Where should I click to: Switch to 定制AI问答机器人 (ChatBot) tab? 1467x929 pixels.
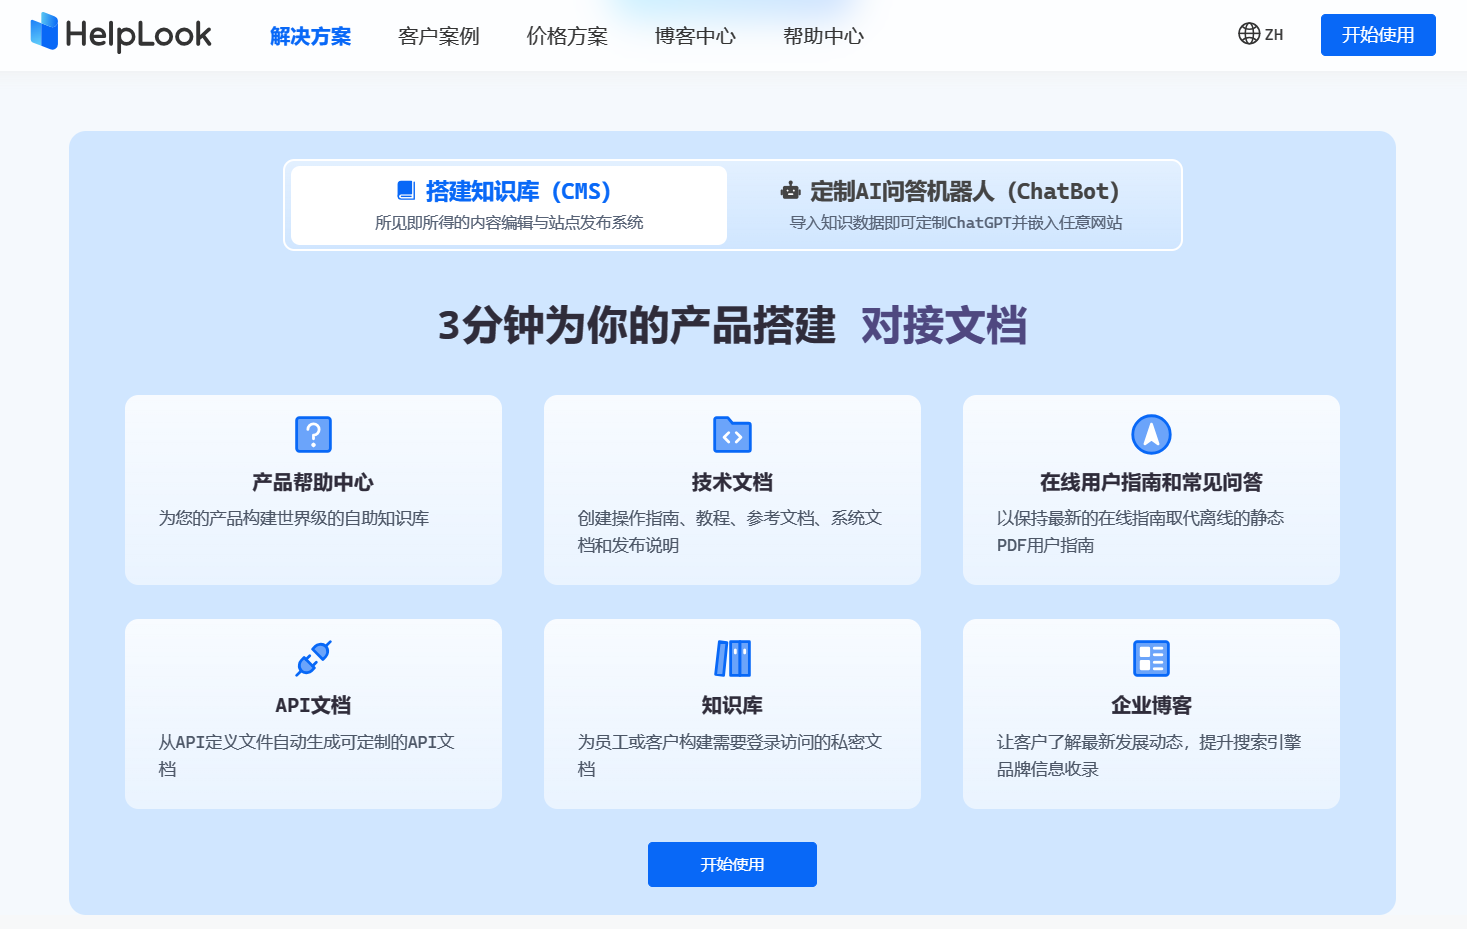pyautogui.click(x=955, y=205)
